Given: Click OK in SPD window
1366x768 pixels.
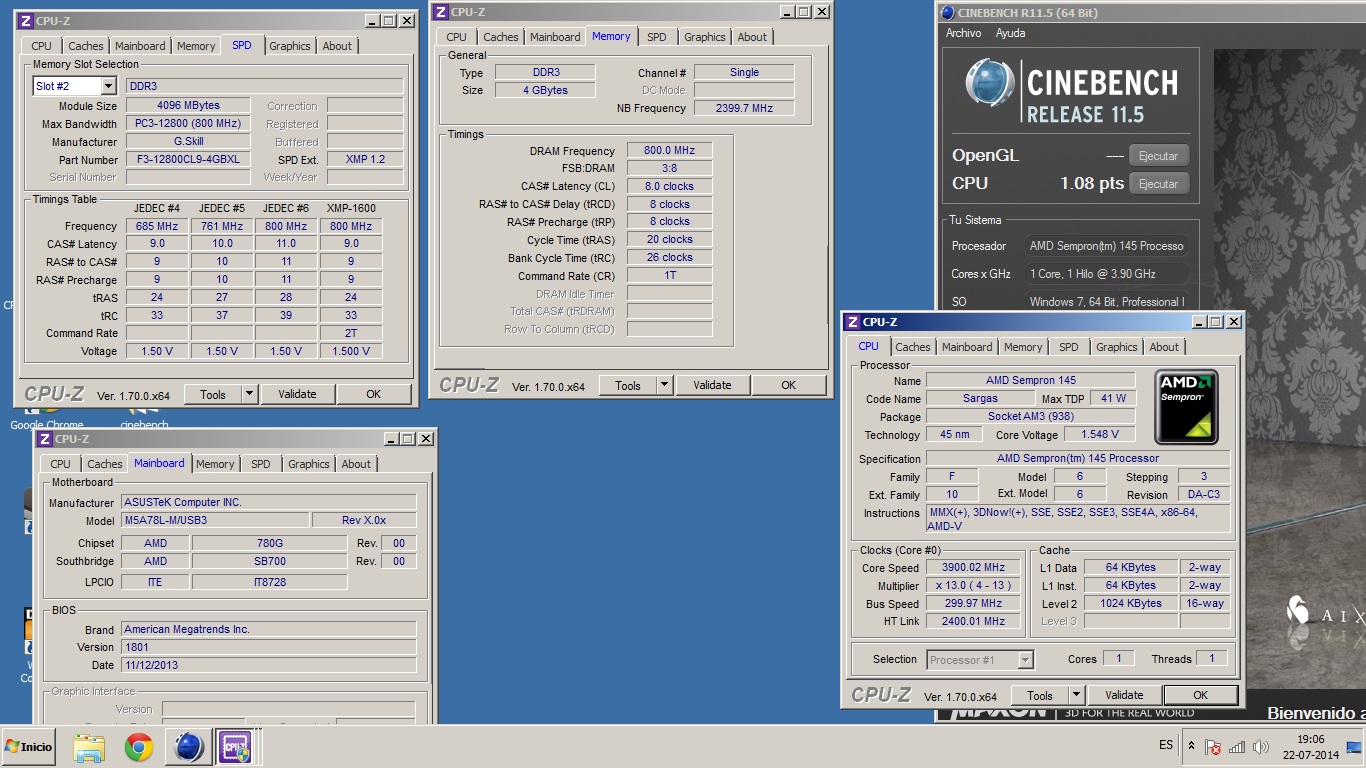Looking at the screenshot, I should pos(373,394).
